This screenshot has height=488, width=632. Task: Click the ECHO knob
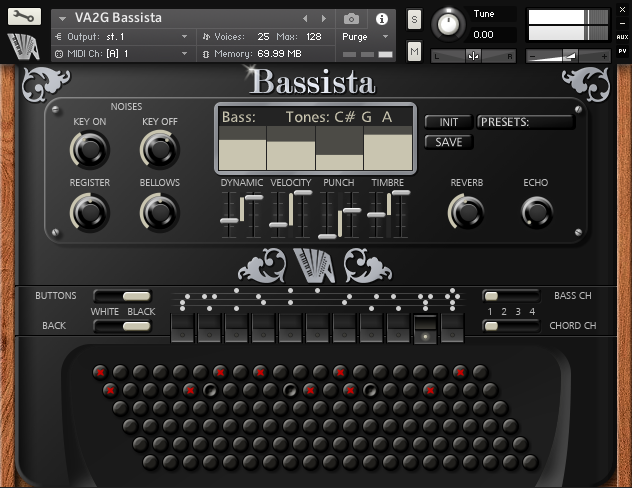coord(536,211)
